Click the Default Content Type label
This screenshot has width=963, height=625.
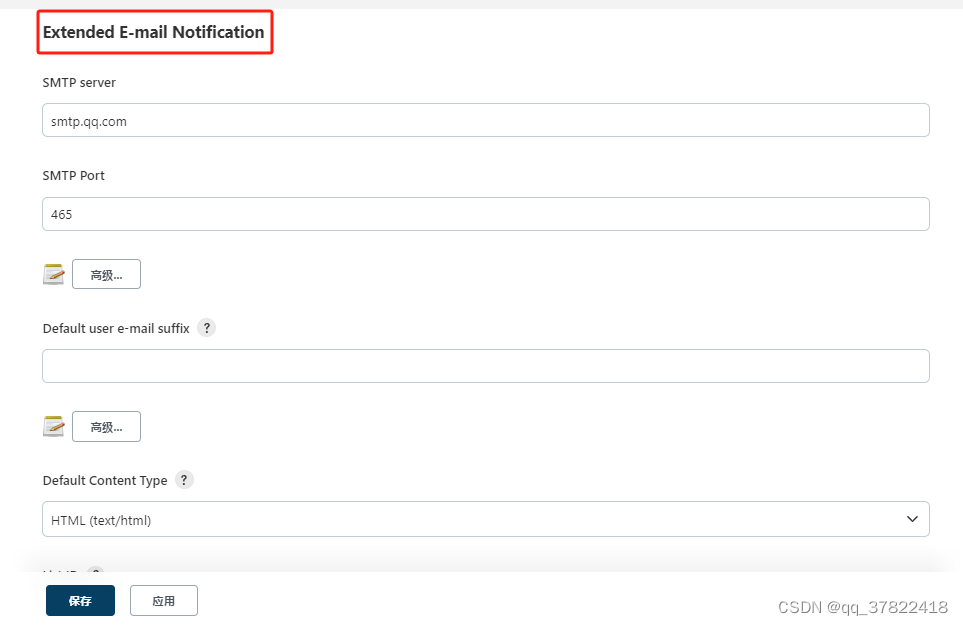[x=105, y=481]
